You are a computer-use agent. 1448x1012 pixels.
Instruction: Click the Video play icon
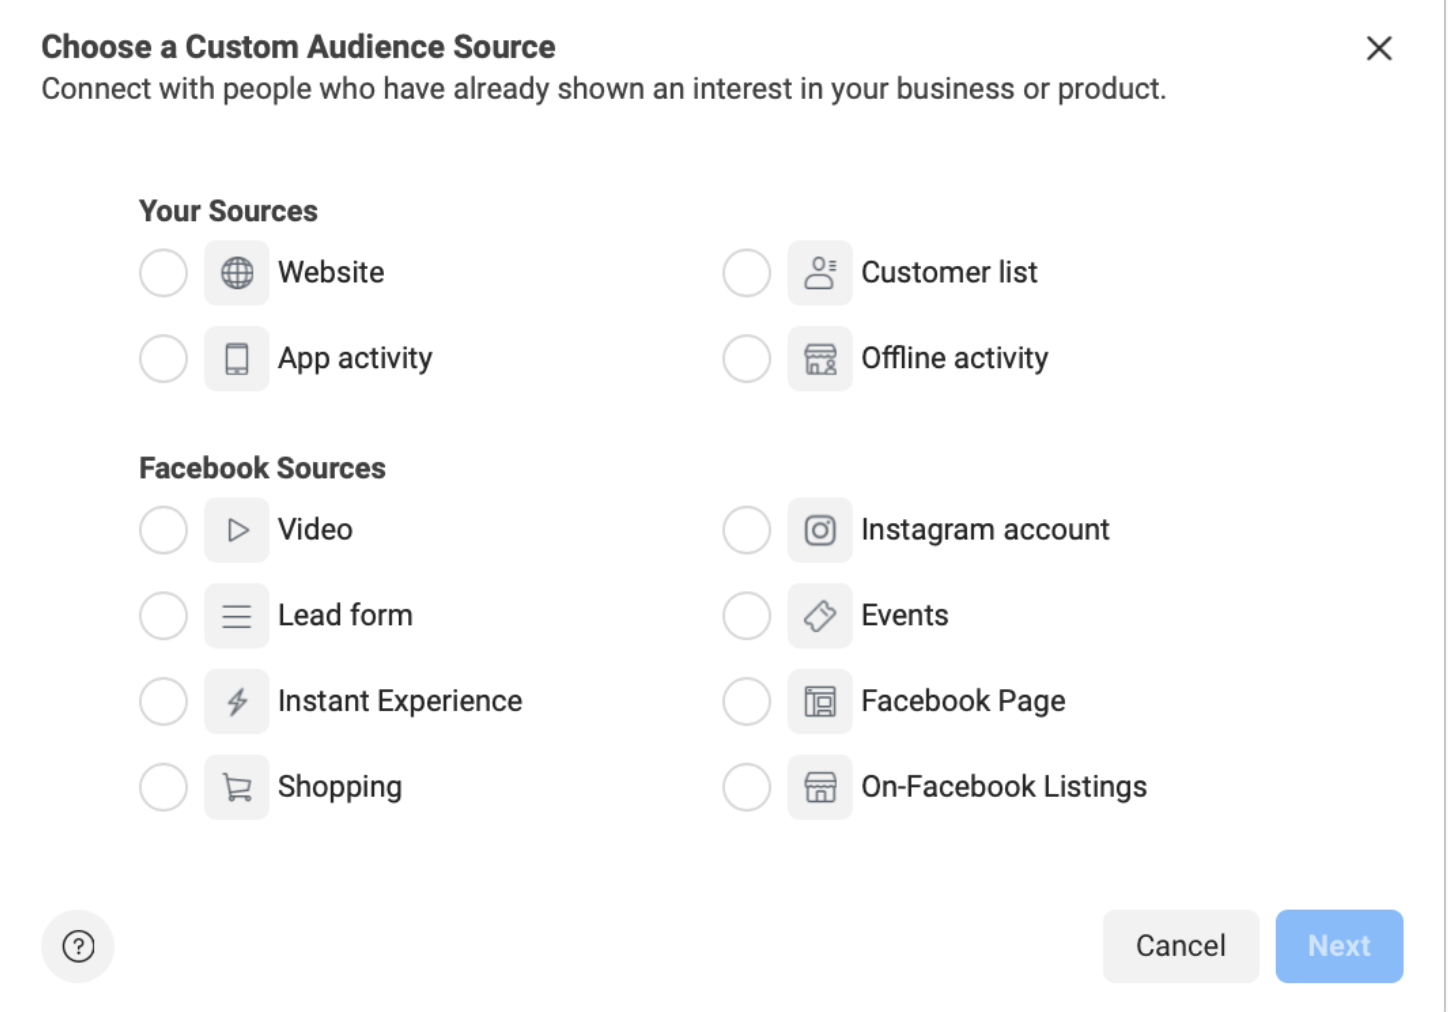point(237,530)
